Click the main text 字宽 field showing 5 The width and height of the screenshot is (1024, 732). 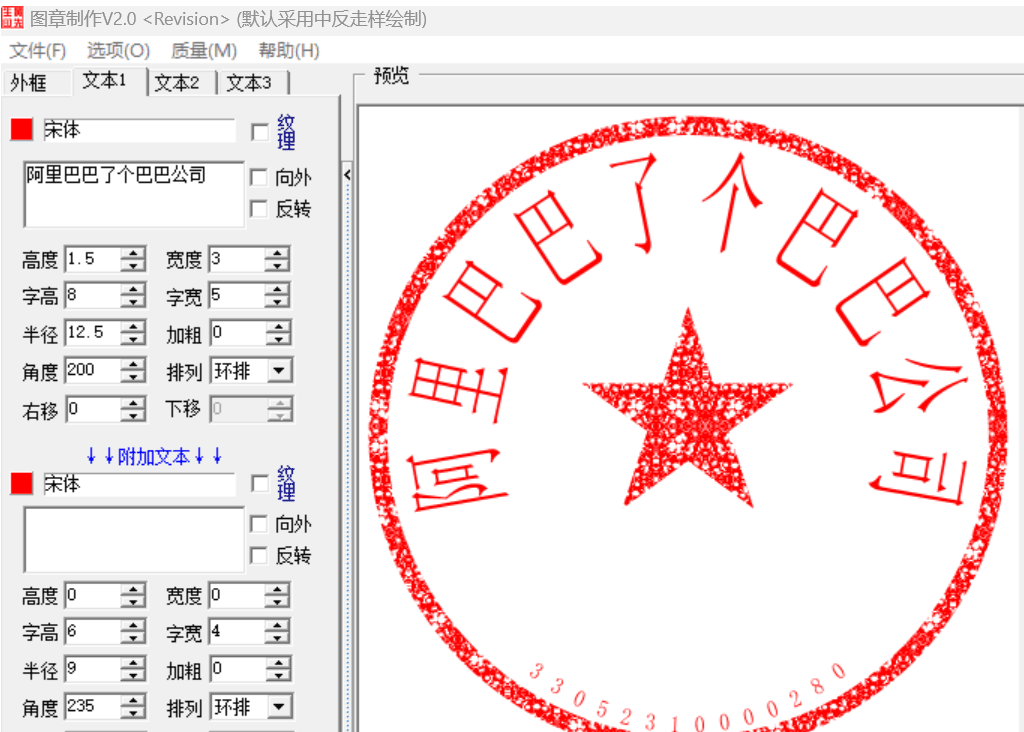pos(237,296)
